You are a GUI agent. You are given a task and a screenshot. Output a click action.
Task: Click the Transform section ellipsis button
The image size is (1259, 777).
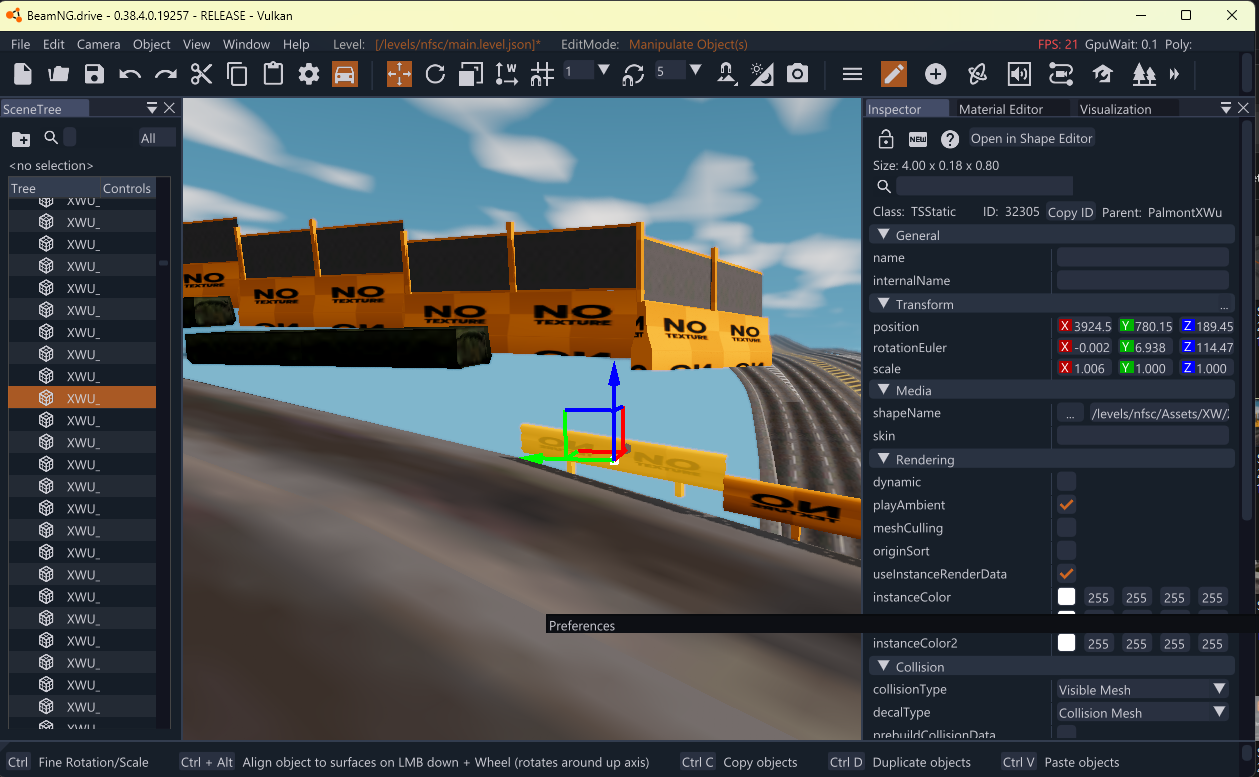click(x=1224, y=304)
